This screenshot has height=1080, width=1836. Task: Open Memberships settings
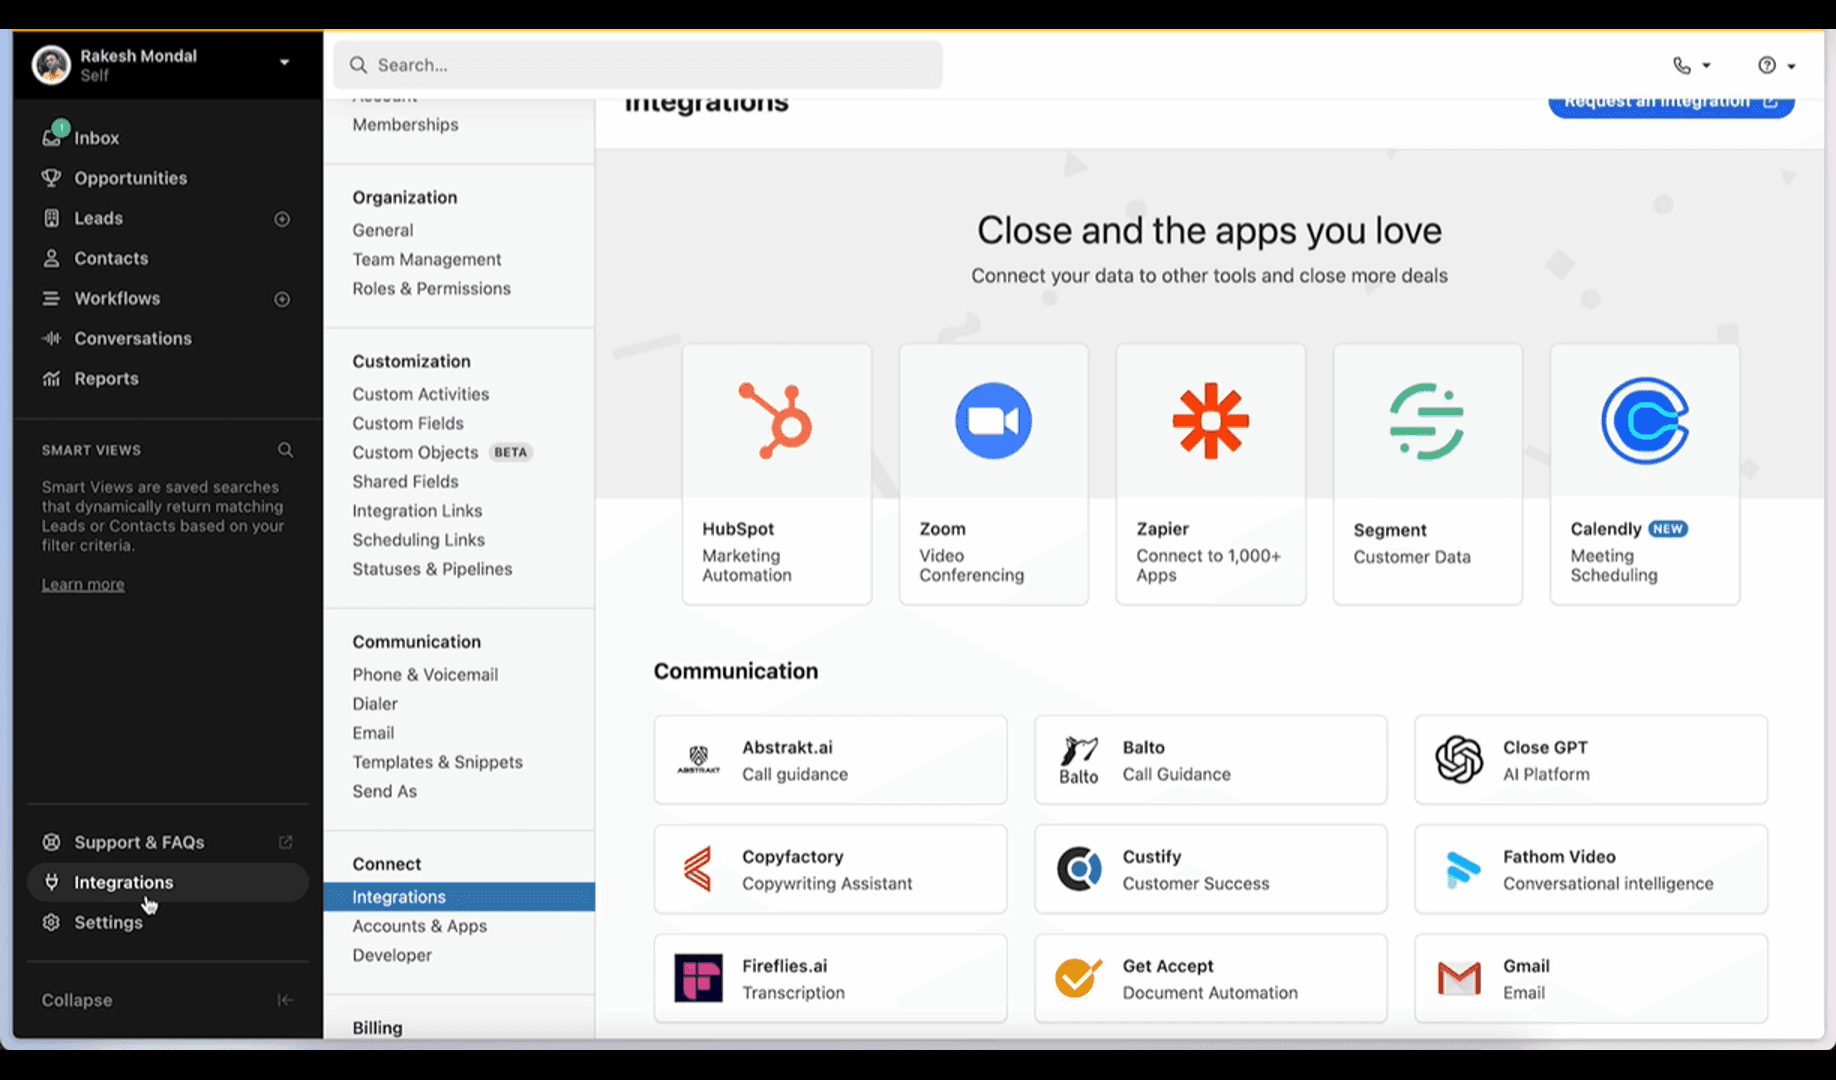pyautogui.click(x=405, y=124)
